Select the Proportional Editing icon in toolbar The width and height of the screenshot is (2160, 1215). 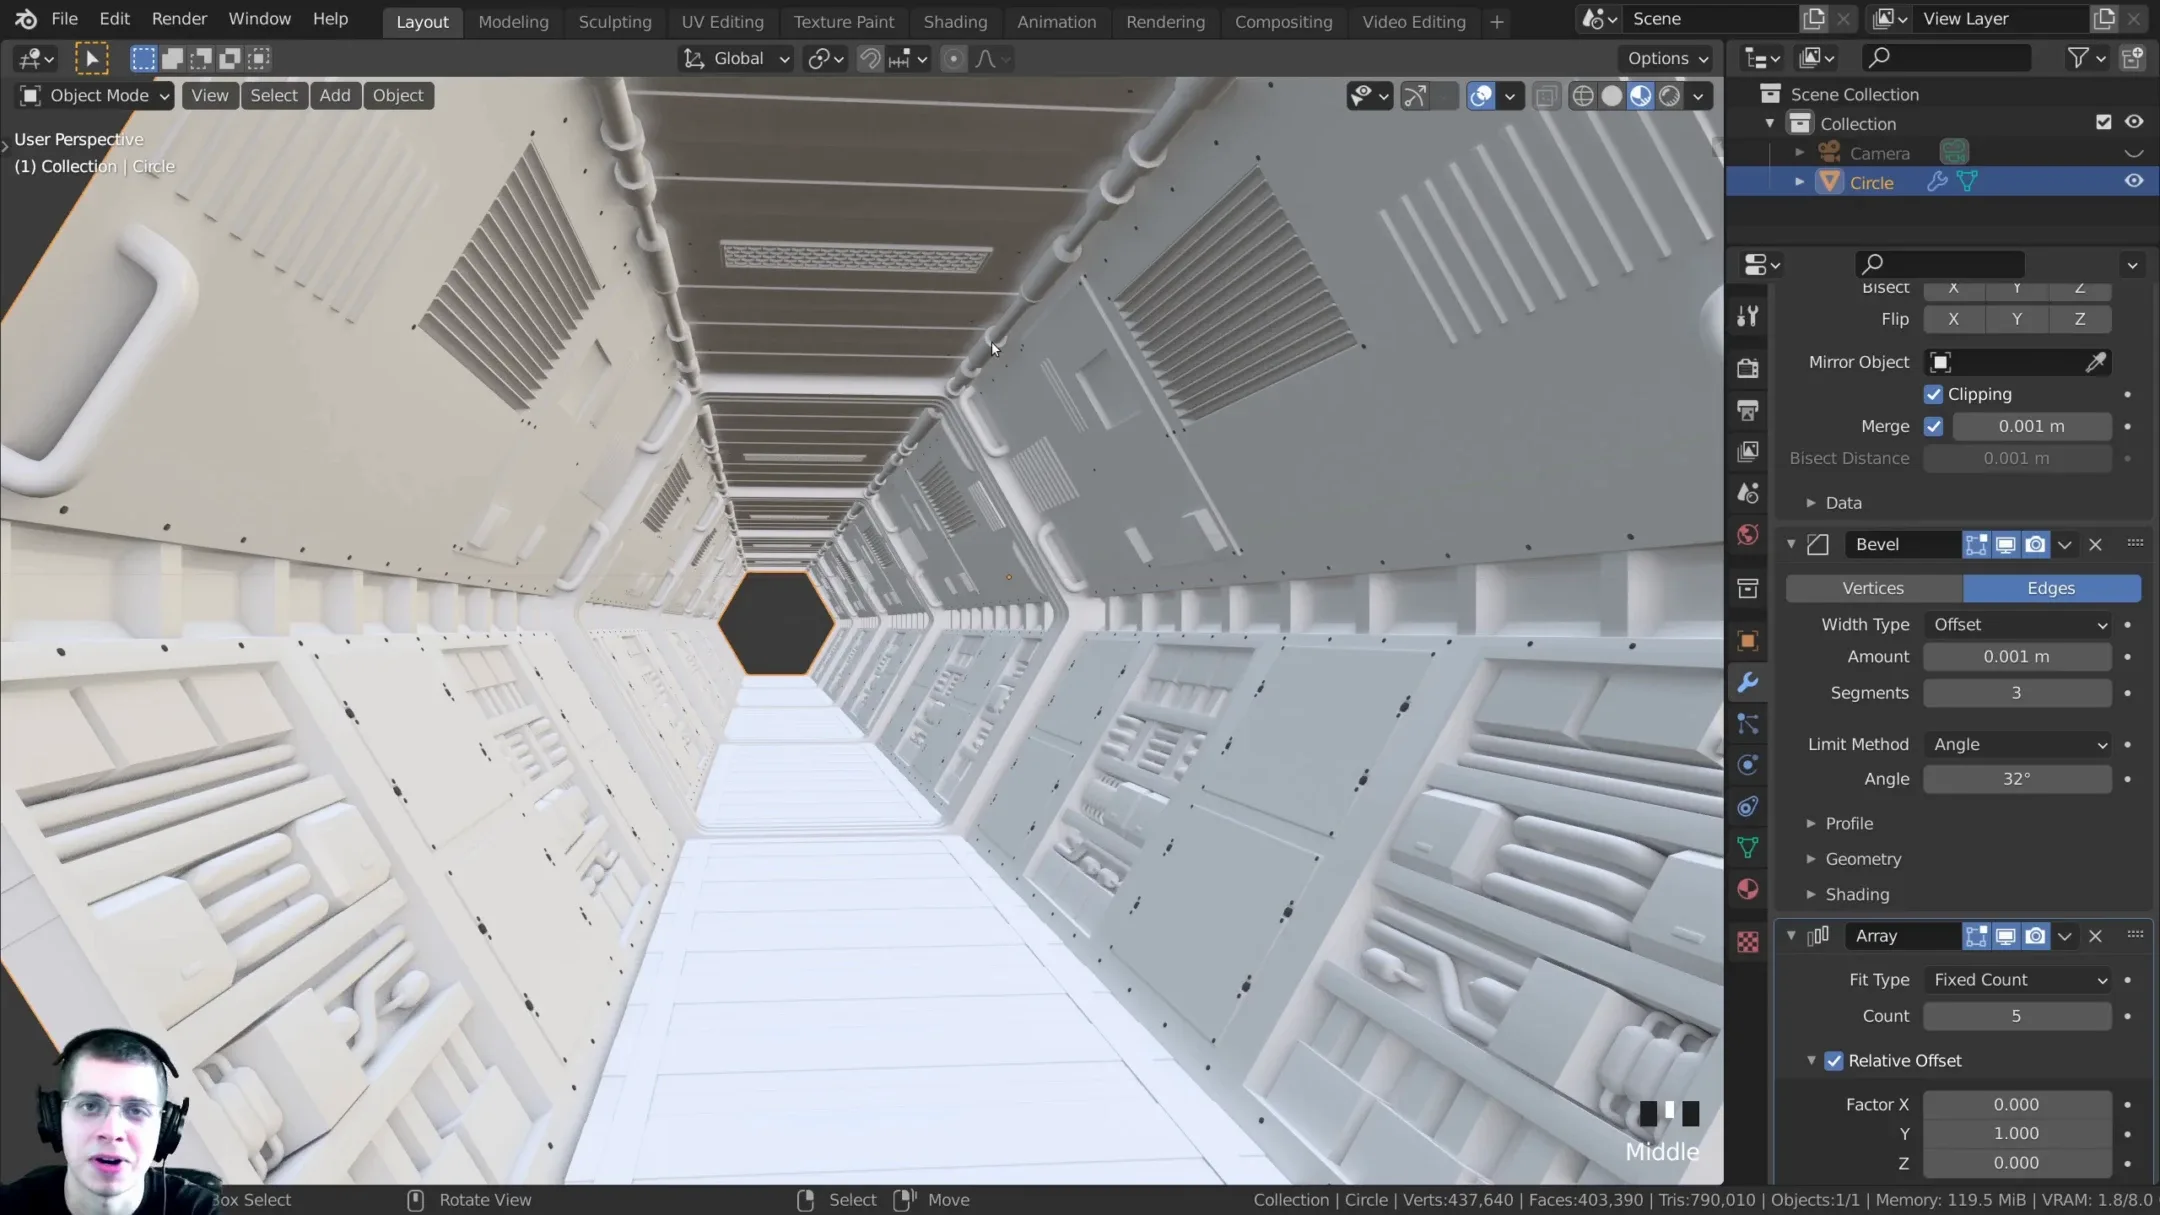pos(955,58)
